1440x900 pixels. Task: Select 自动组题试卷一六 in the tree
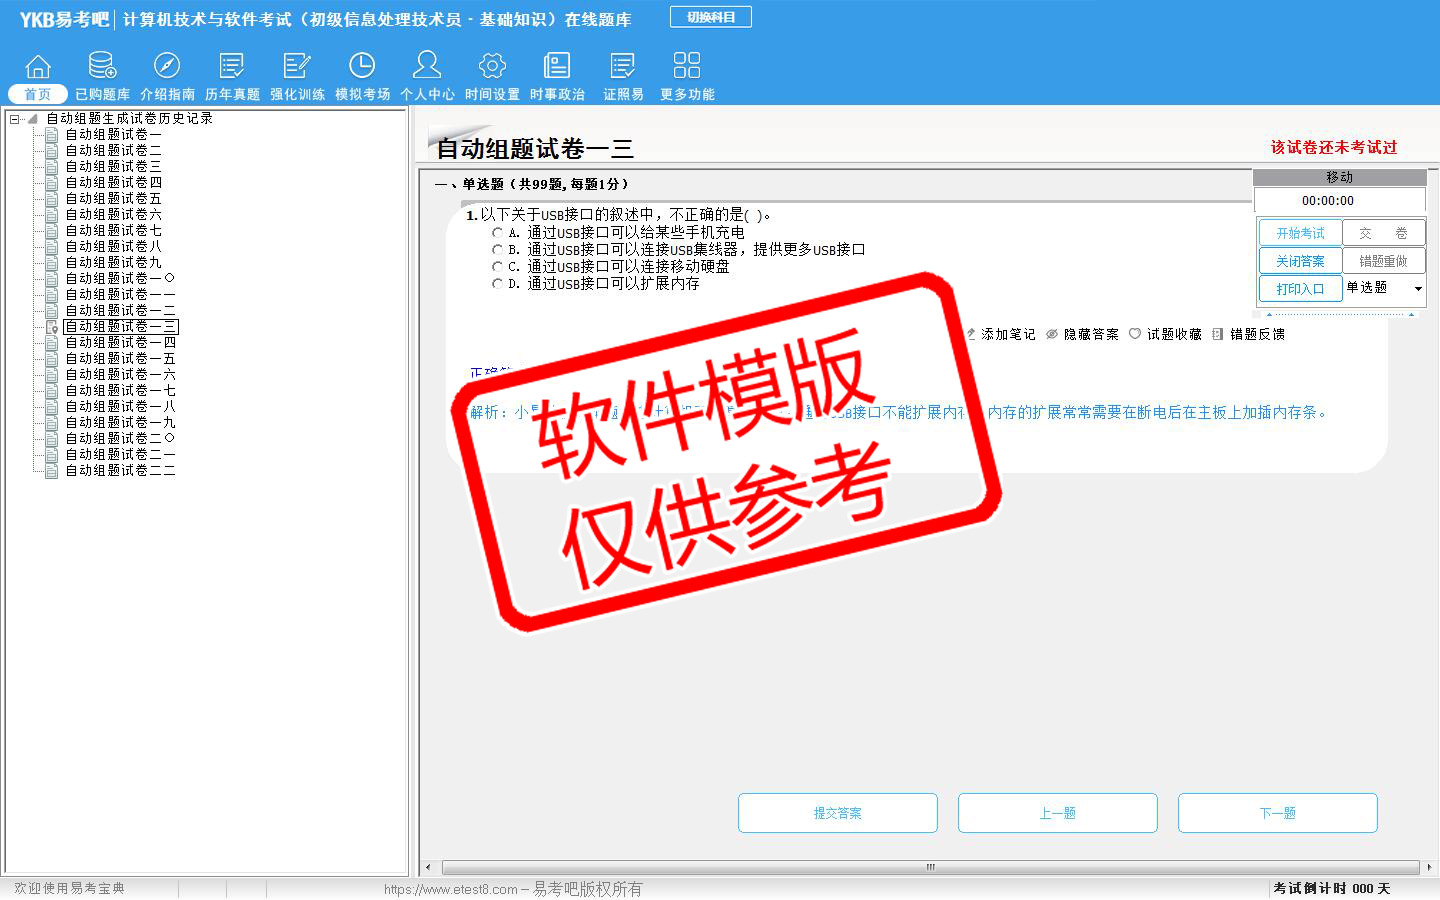pyautogui.click(x=120, y=374)
